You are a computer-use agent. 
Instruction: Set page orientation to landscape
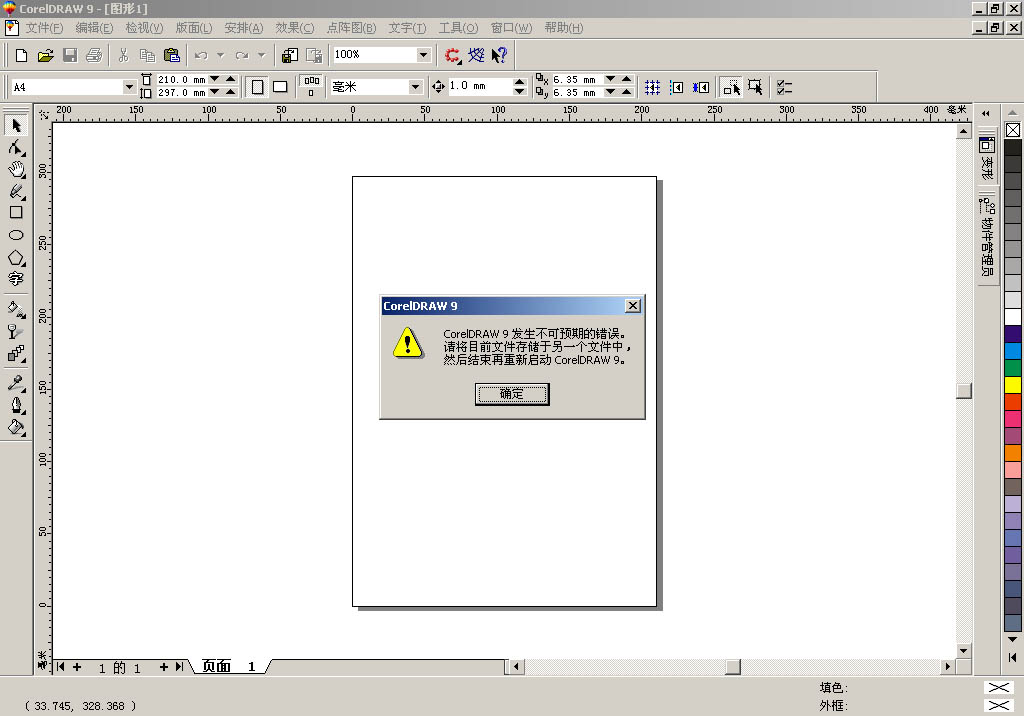280,87
